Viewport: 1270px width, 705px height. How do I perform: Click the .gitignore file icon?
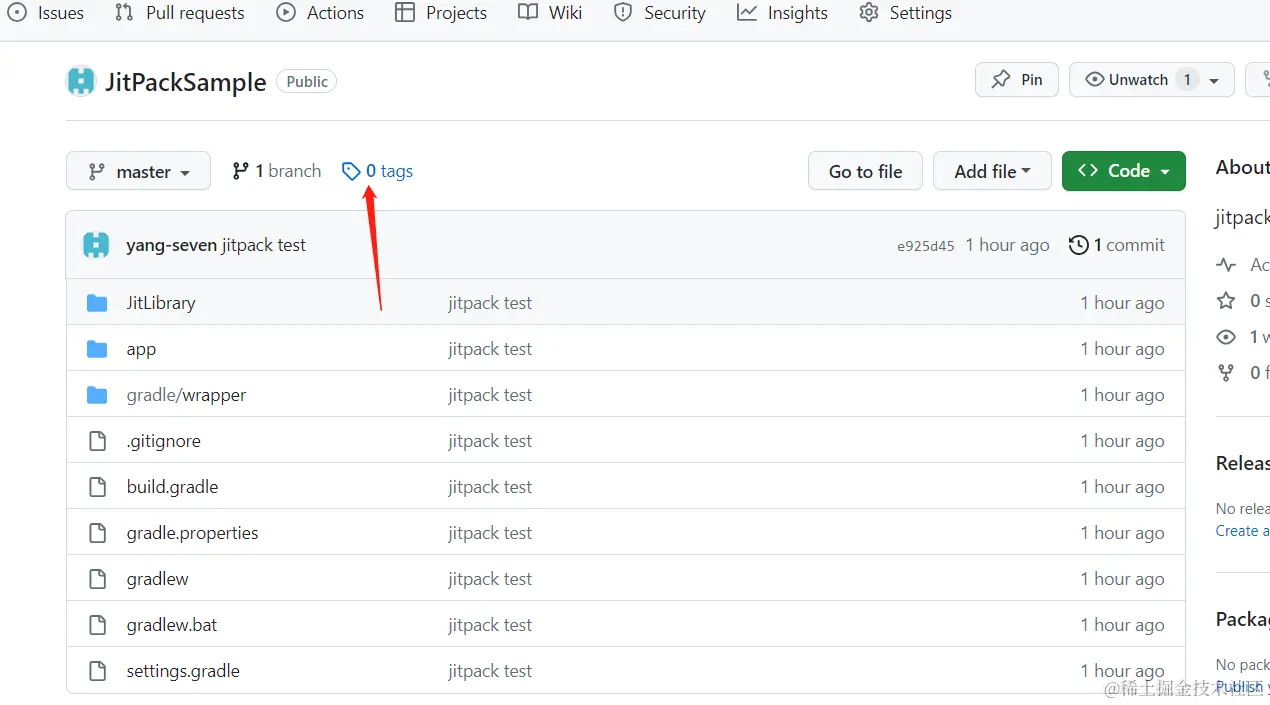[97, 441]
